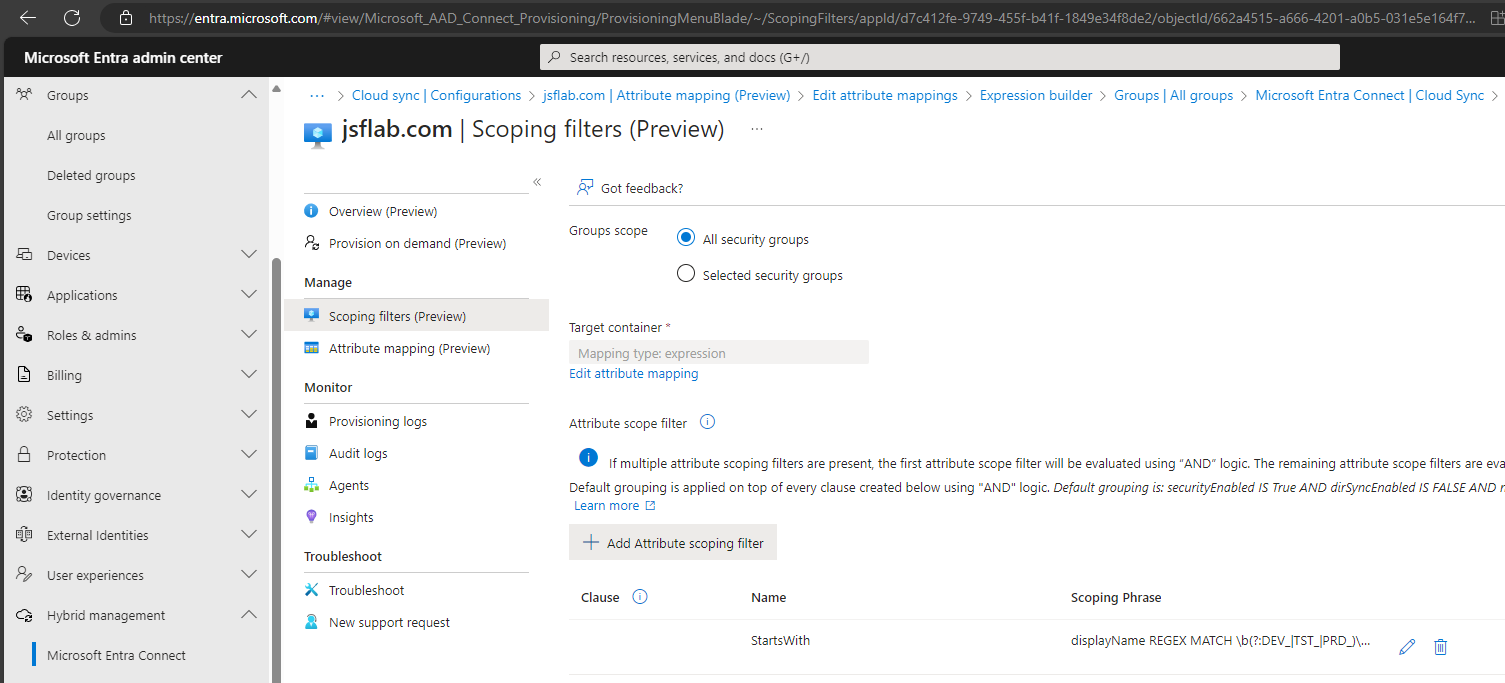This screenshot has height=683, width=1505.
Task: Expand the Devices section
Action: (x=249, y=255)
